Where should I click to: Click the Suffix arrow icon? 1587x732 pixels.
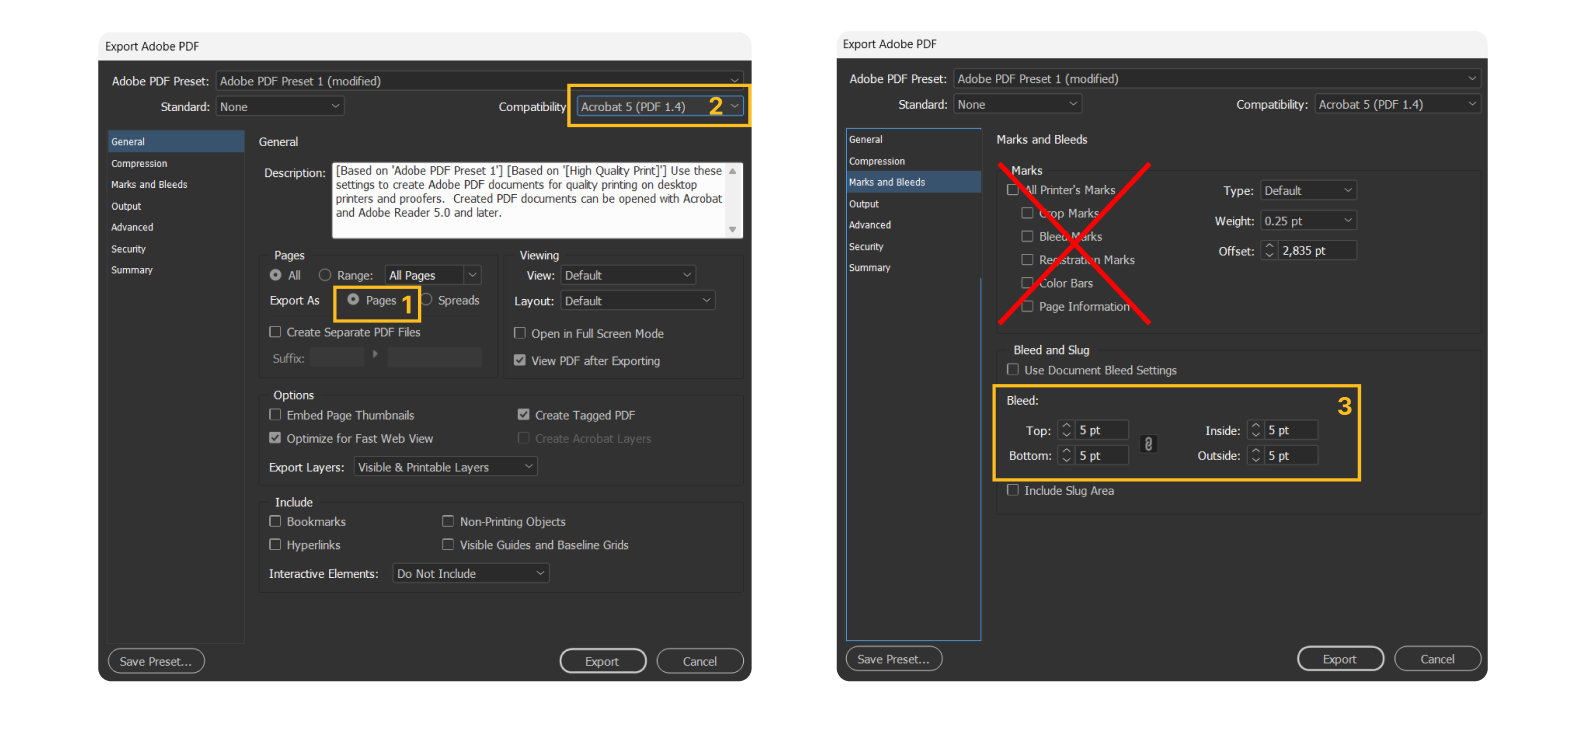[375, 354]
